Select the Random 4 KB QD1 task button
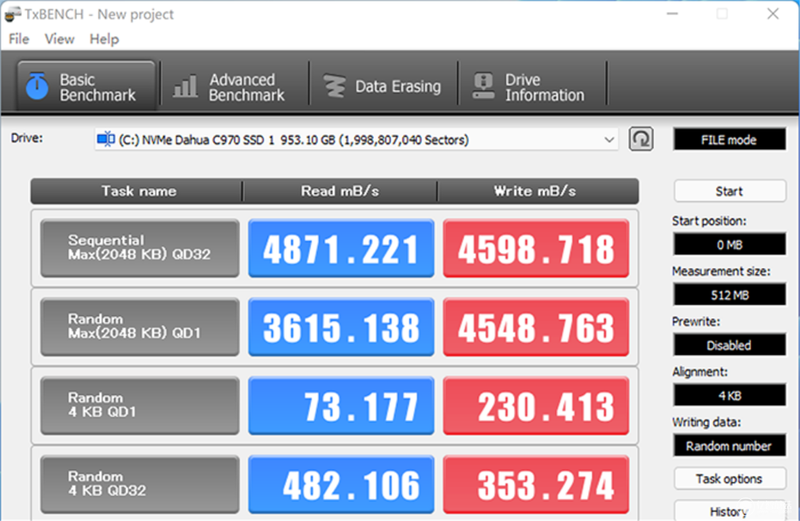The image size is (800, 521). [x=140, y=405]
